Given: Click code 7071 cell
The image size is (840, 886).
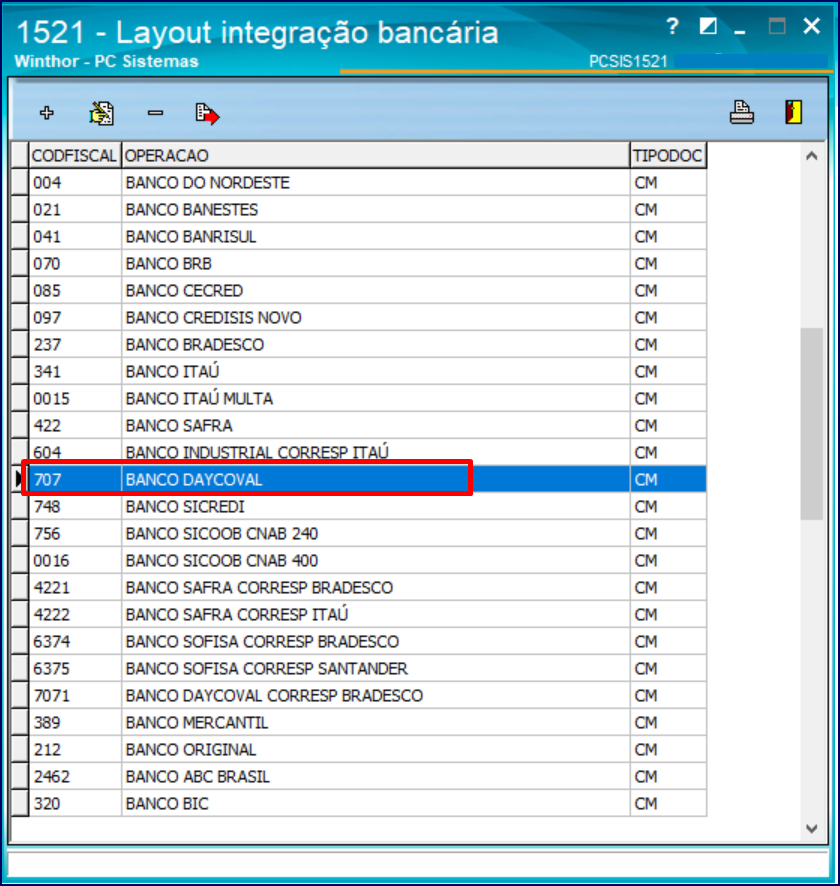Looking at the screenshot, I should [x=75, y=696].
